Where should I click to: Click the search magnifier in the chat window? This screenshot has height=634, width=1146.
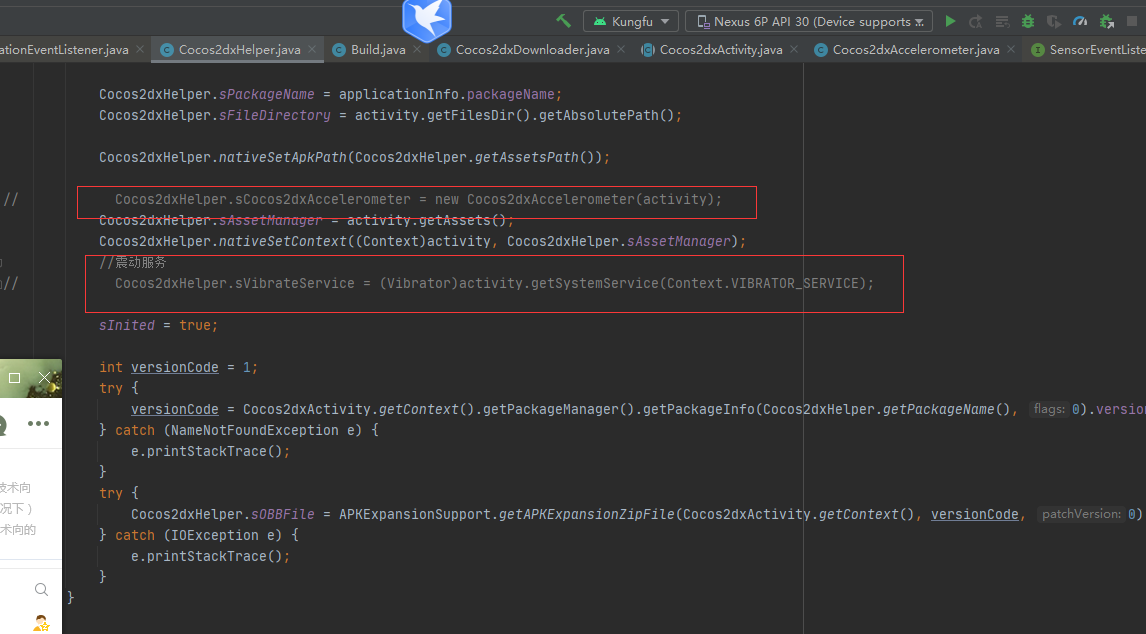[x=41, y=590]
